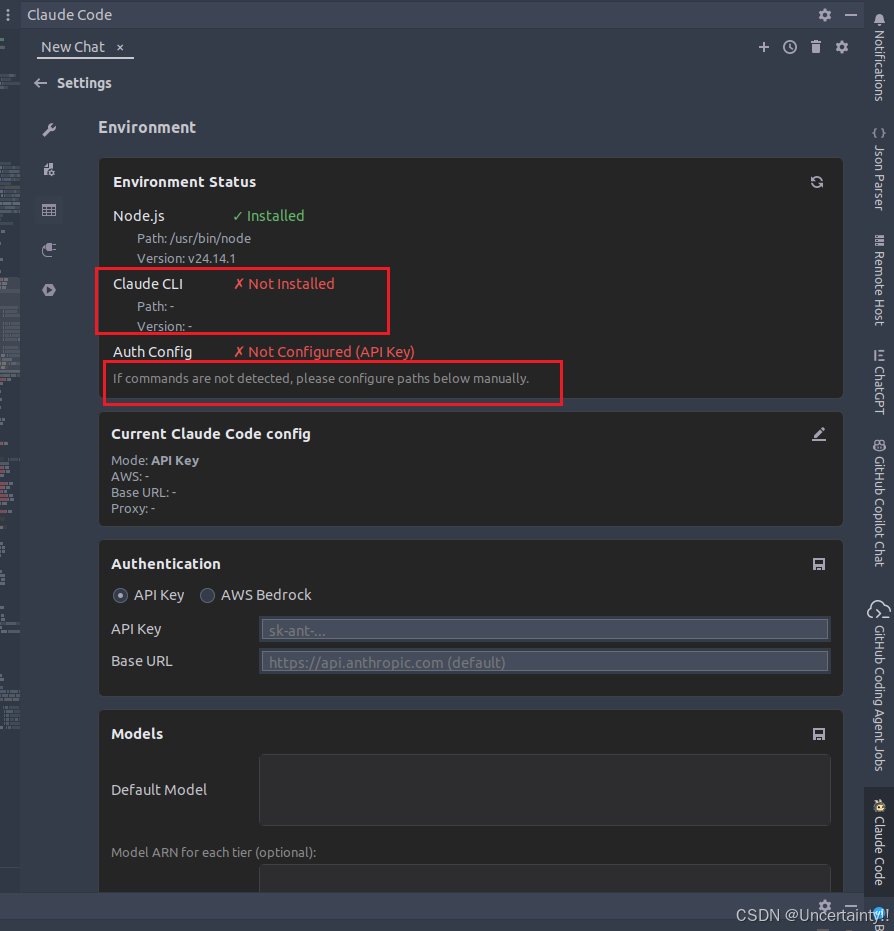This screenshot has height=931, width=894.
Task: Delete chat with the trash icon
Action: click(x=816, y=47)
